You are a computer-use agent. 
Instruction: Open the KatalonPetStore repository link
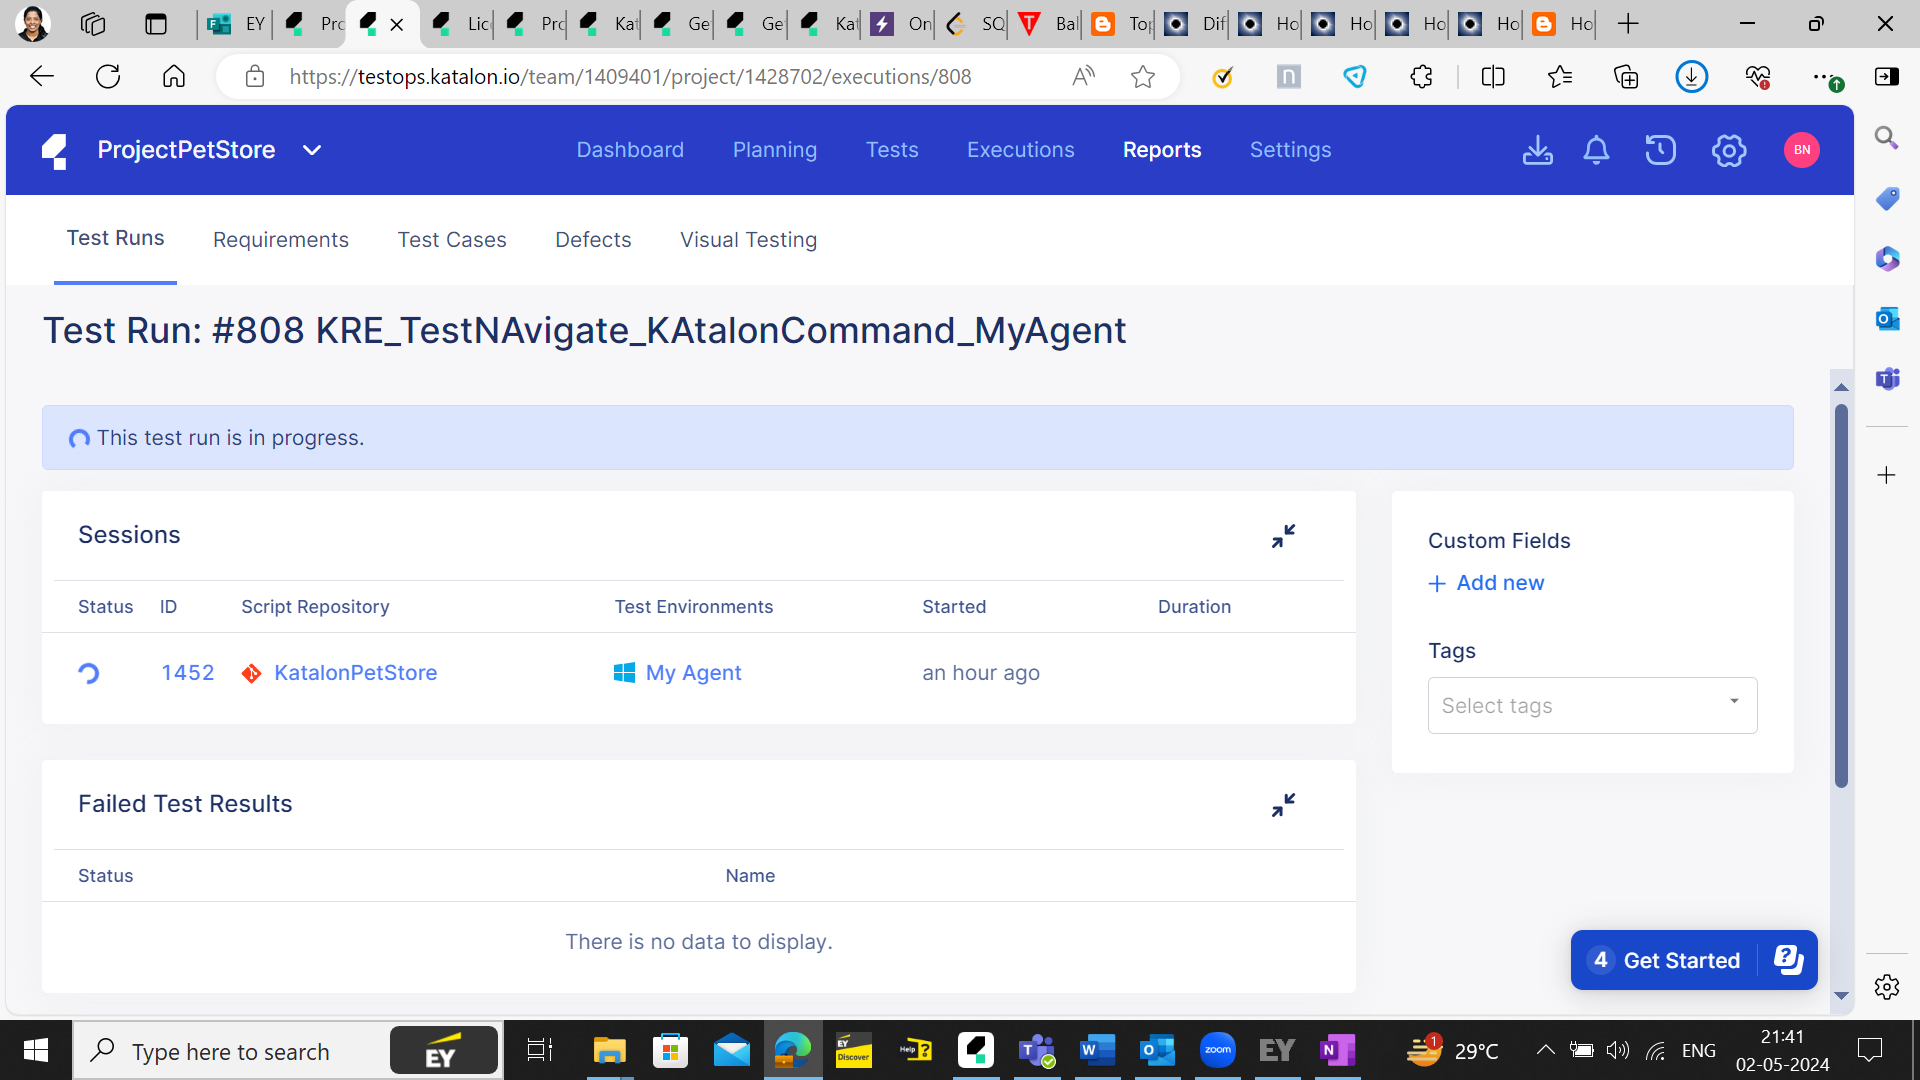click(355, 673)
